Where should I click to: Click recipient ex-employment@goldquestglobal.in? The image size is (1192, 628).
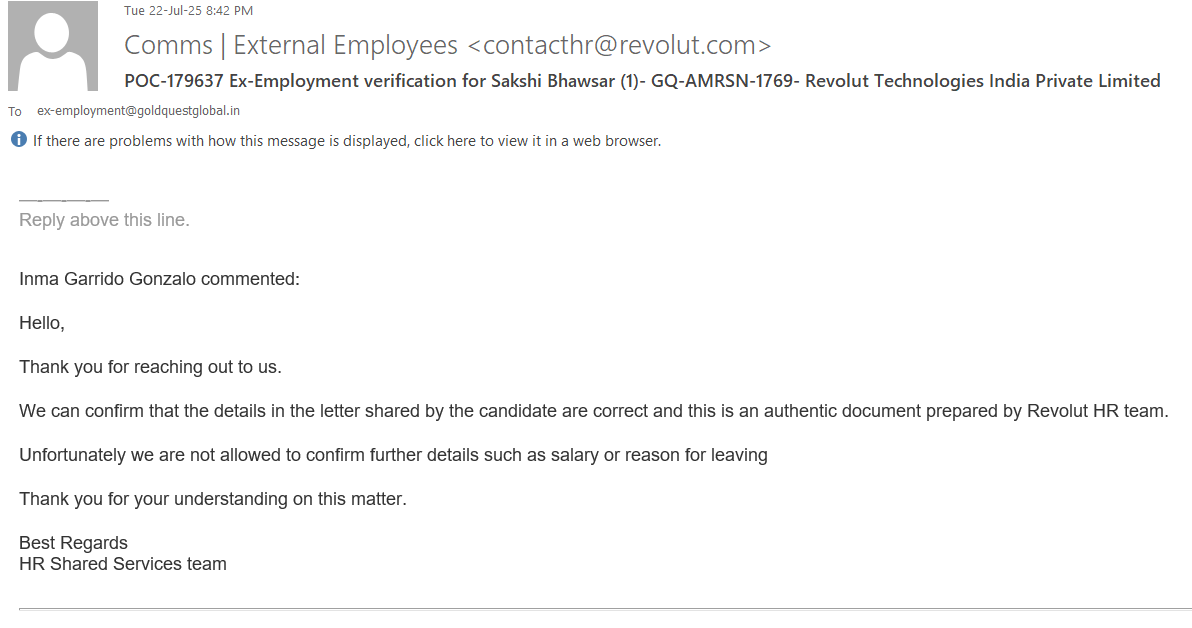coord(138,111)
